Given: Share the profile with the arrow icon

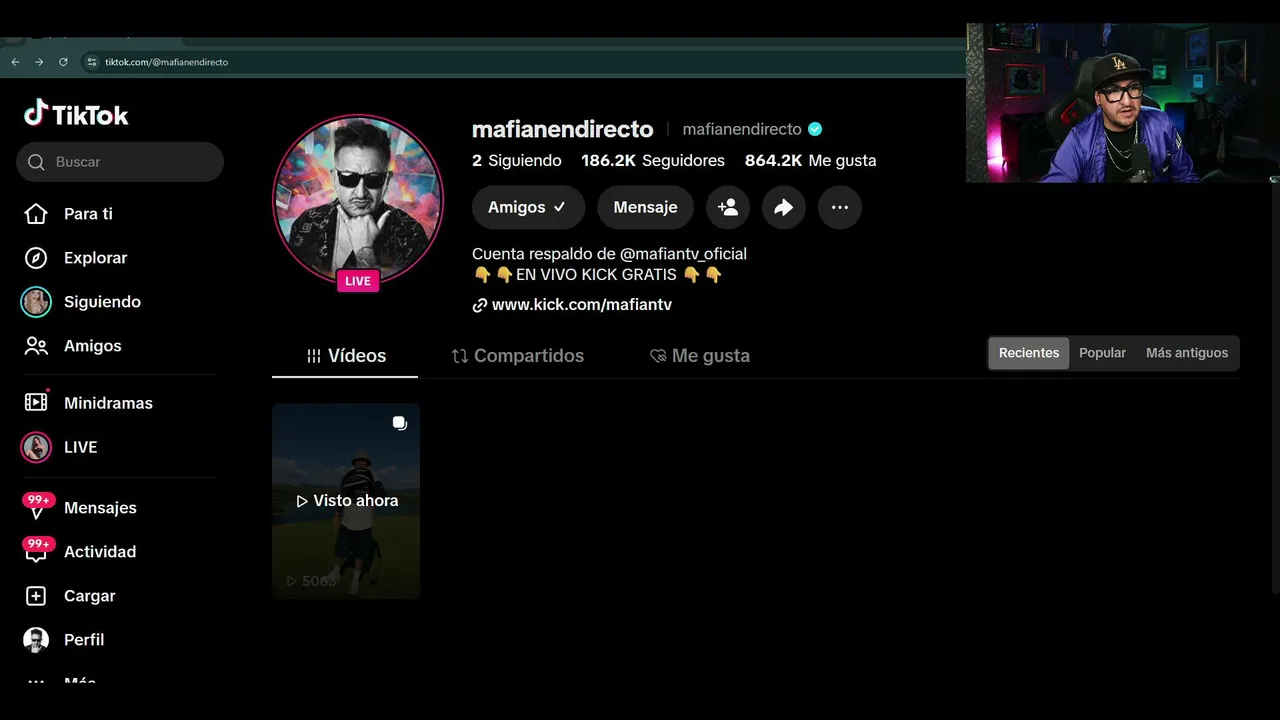Looking at the screenshot, I should 784,207.
